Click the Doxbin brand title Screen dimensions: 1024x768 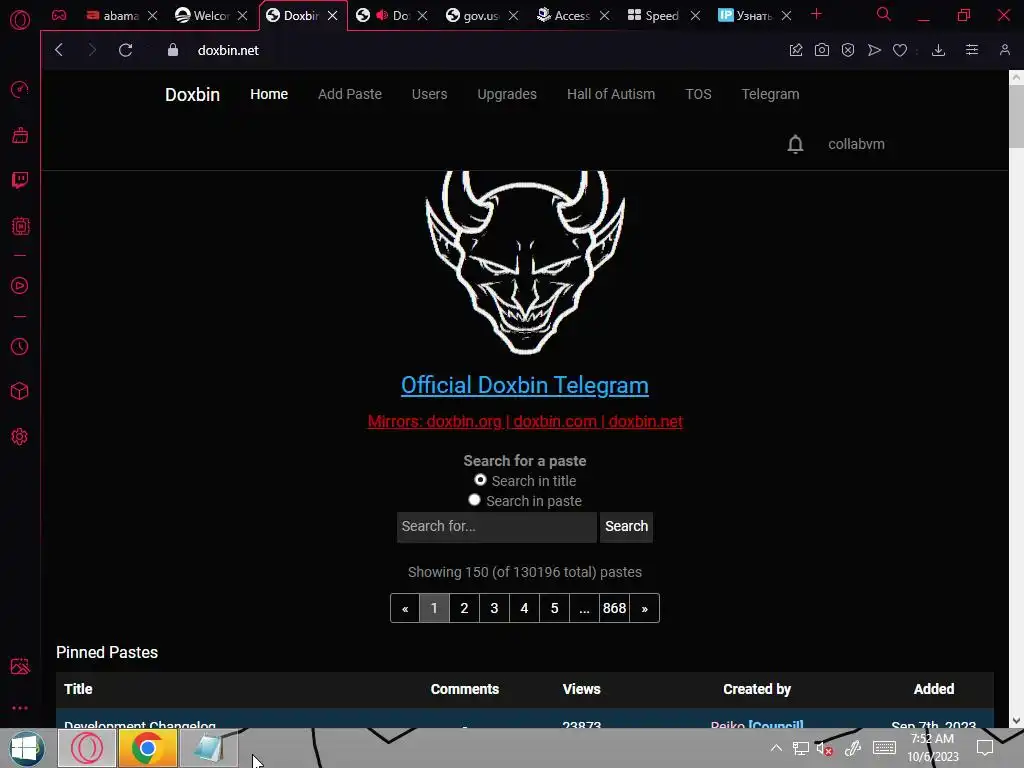192,95
